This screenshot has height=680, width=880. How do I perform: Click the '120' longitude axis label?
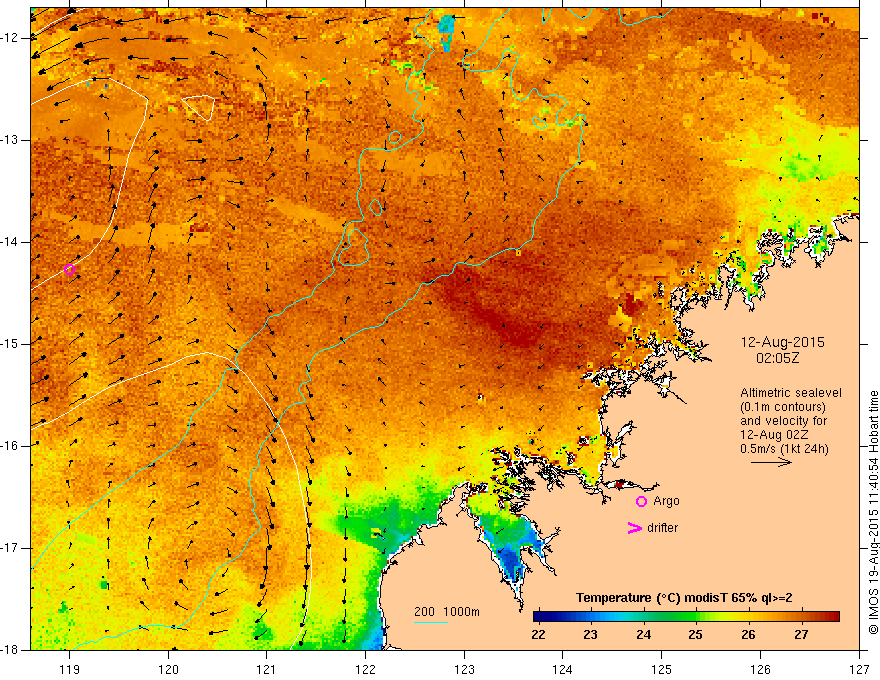pyautogui.click(x=168, y=669)
